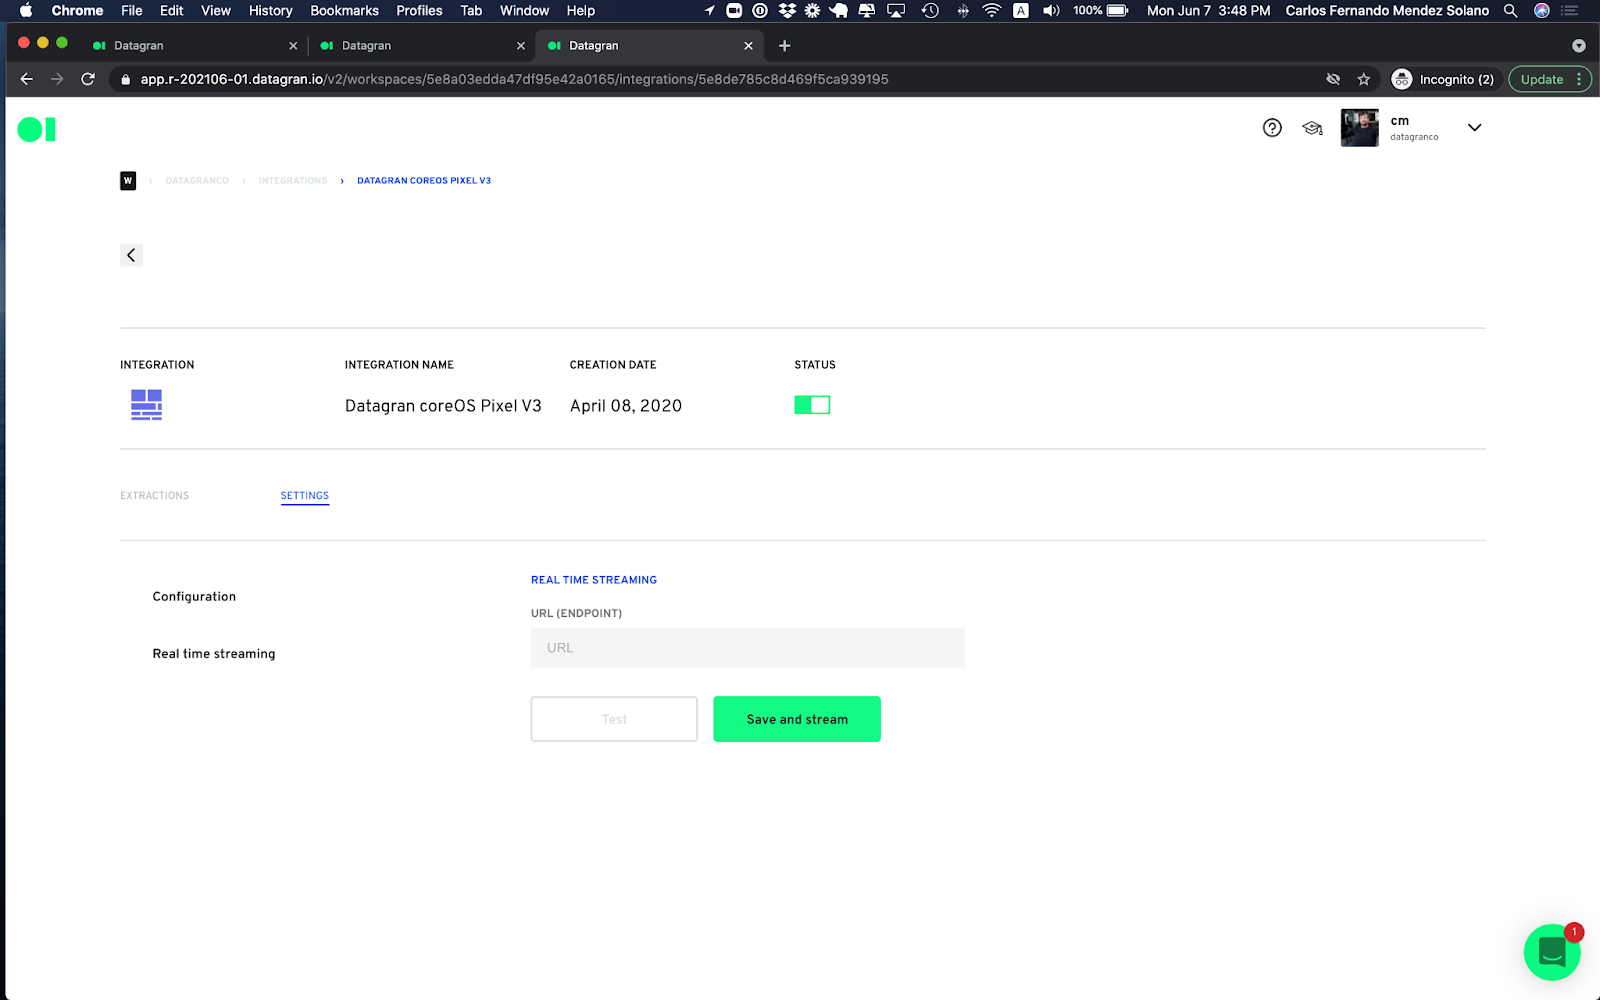Click the W workspace breadcrumb icon
The height and width of the screenshot is (1000, 1600).
pyautogui.click(x=128, y=181)
